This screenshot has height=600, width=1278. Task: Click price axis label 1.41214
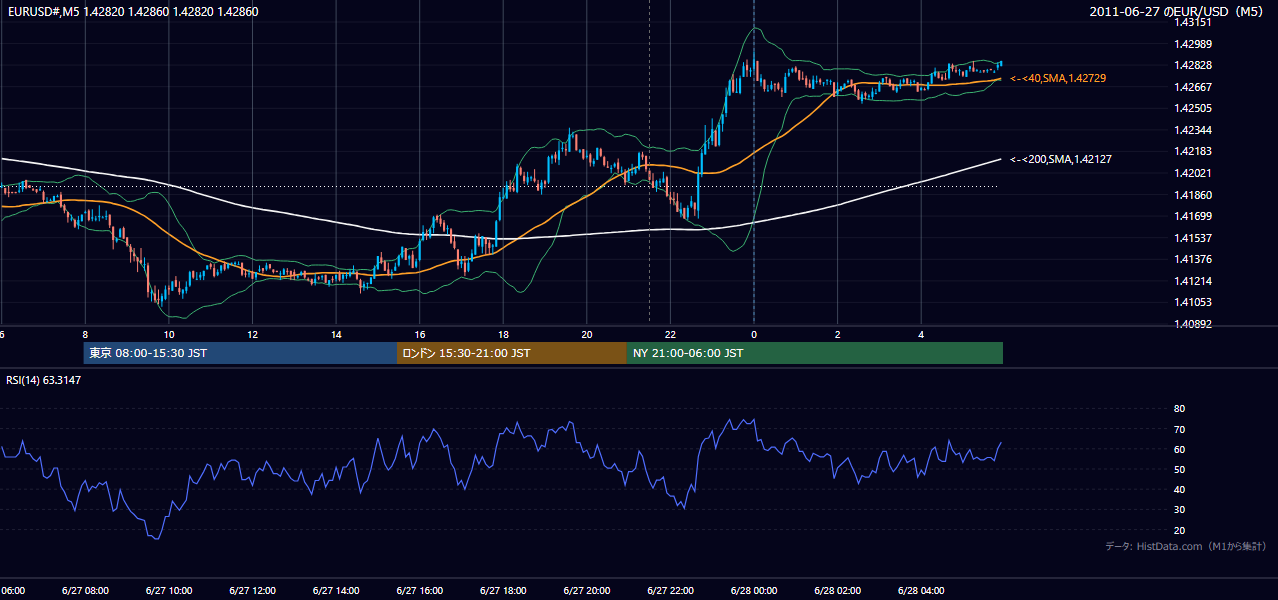click(x=1193, y=281)
